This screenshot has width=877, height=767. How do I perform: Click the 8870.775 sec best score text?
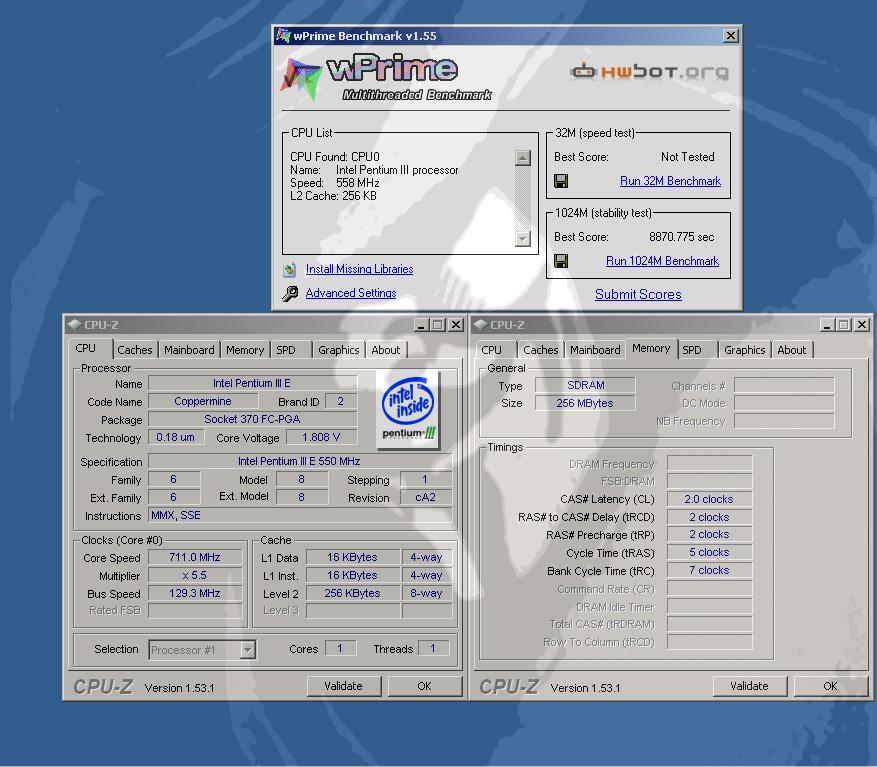coord(681,237)
